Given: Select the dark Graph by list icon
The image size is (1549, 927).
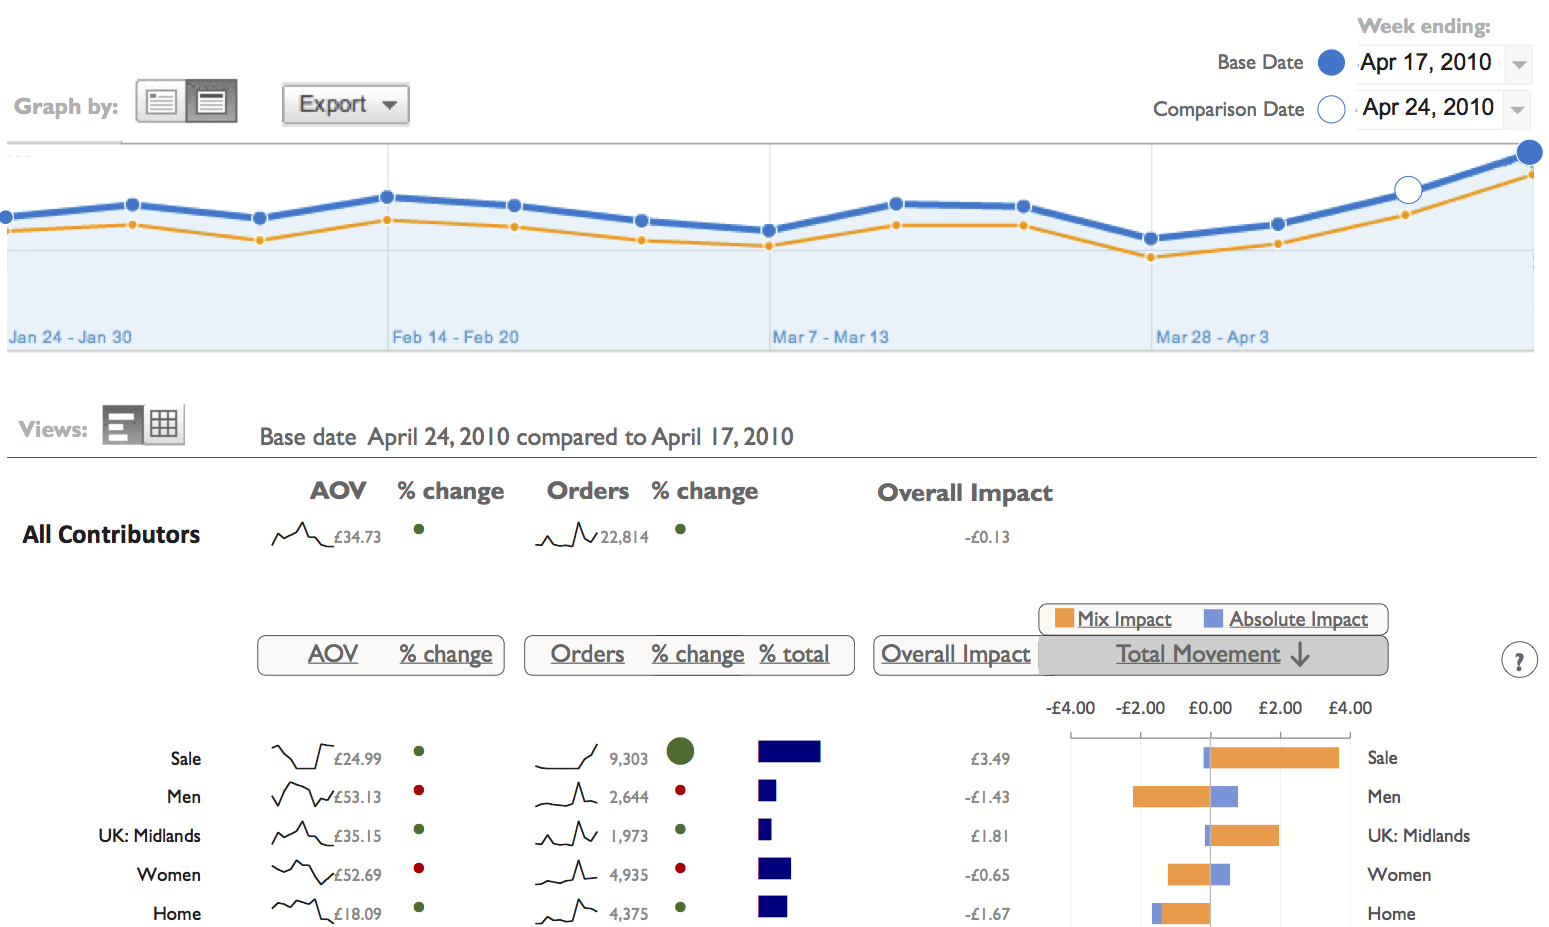Looking at the screenshot, I should (211, 101).
